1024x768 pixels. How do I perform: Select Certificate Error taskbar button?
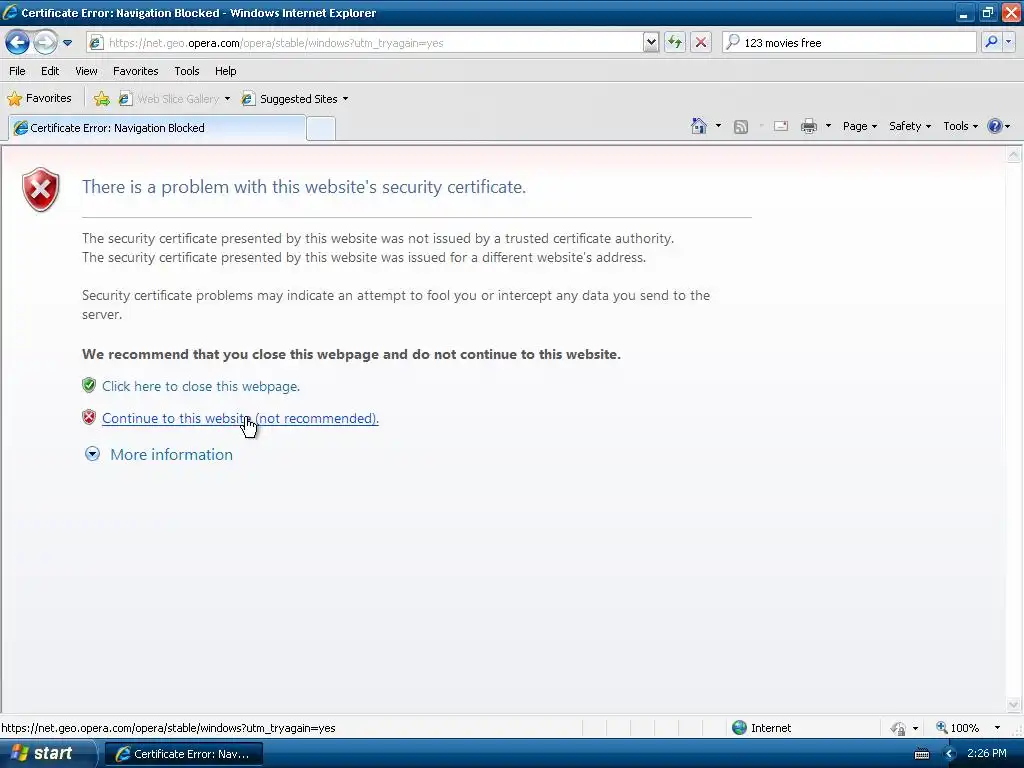pyautogui.click(x=184, y=754)
